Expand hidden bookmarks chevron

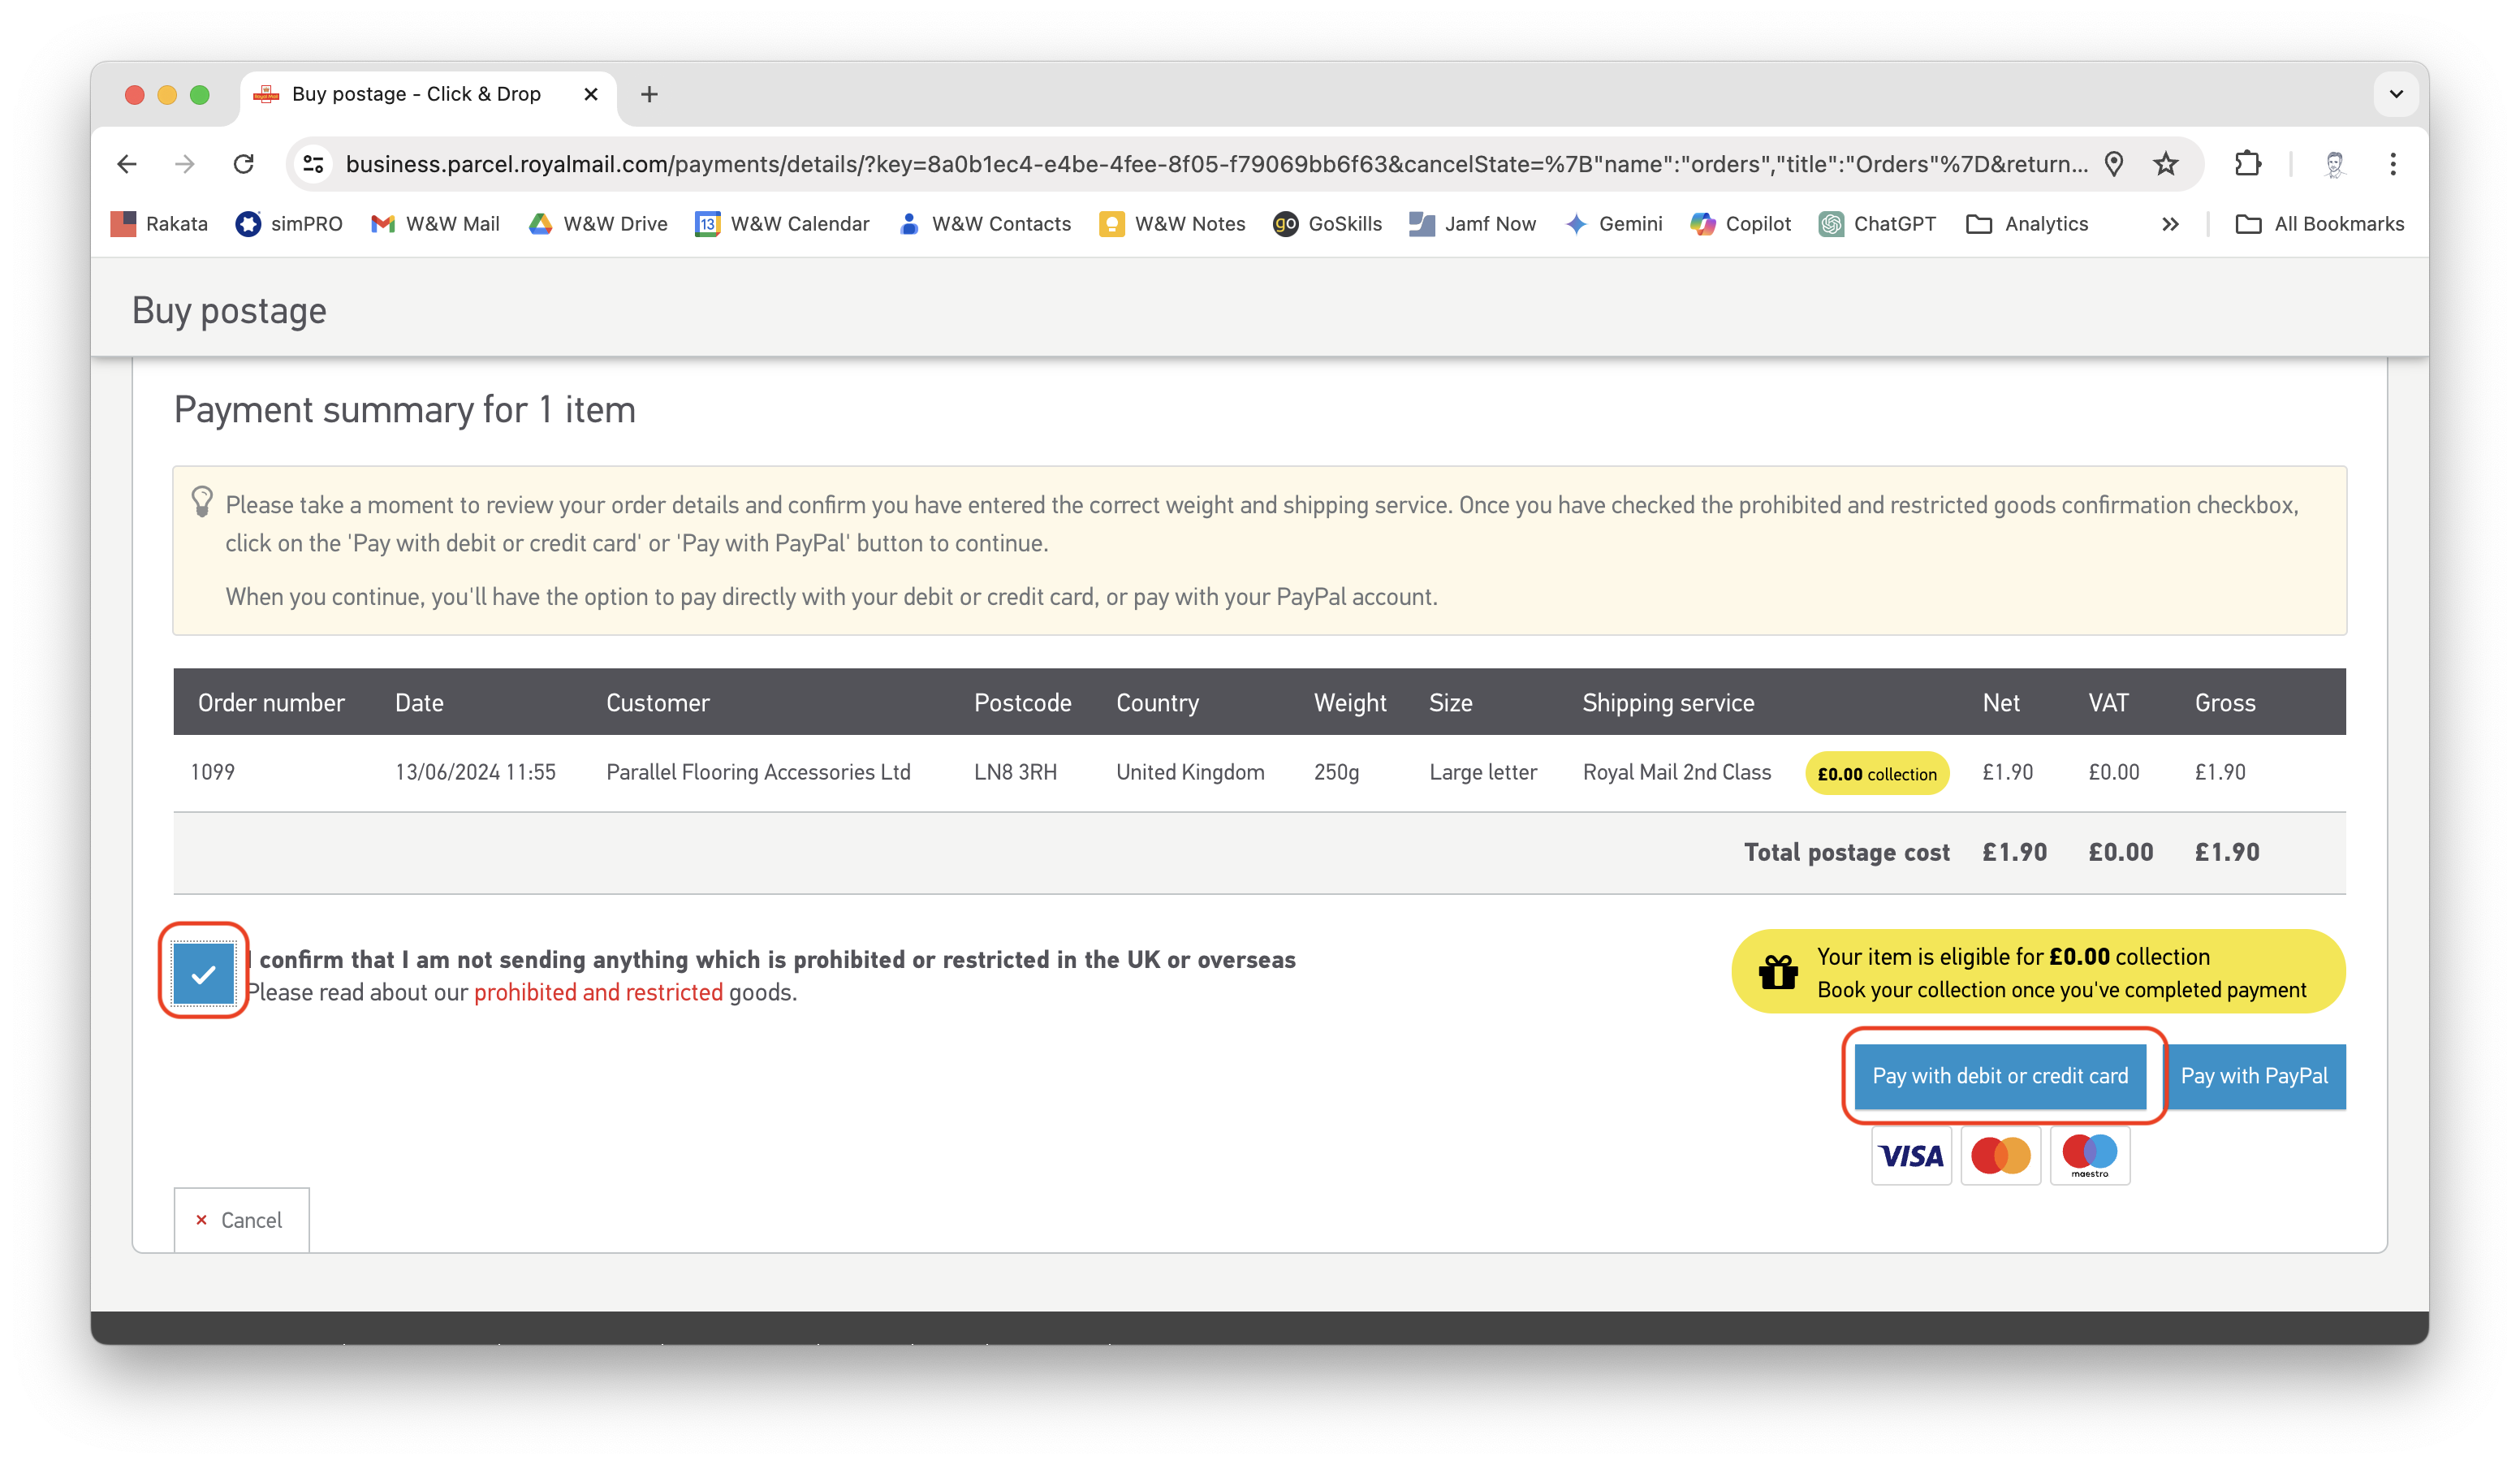click(x=2169, y=224)
